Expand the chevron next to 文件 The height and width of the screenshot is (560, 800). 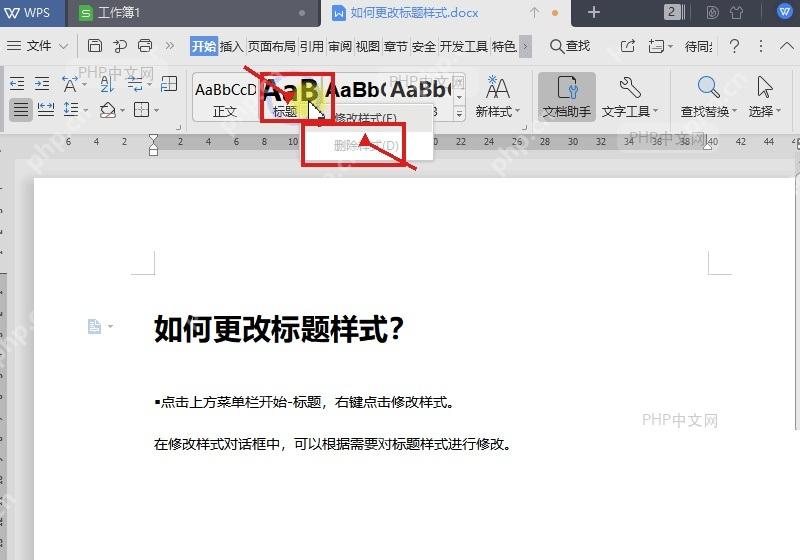[63, 46]
